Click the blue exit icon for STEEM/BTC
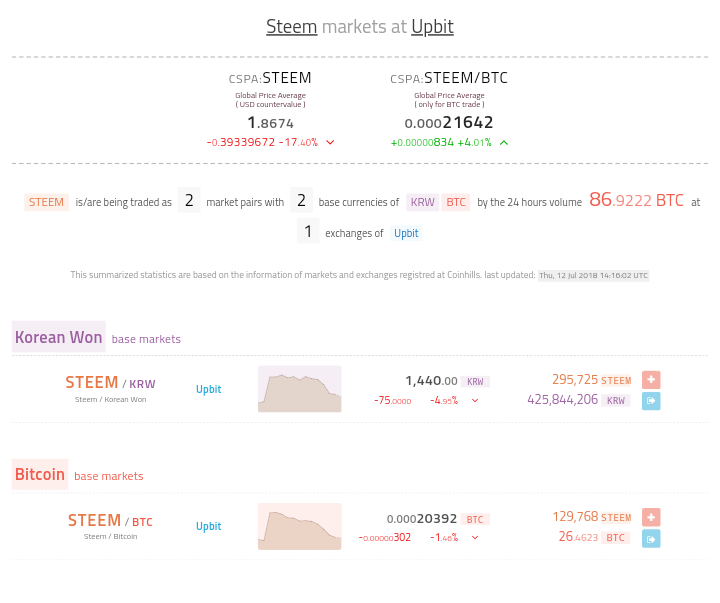The height and width of the screenshot is (603, 720). coord(651,539)
